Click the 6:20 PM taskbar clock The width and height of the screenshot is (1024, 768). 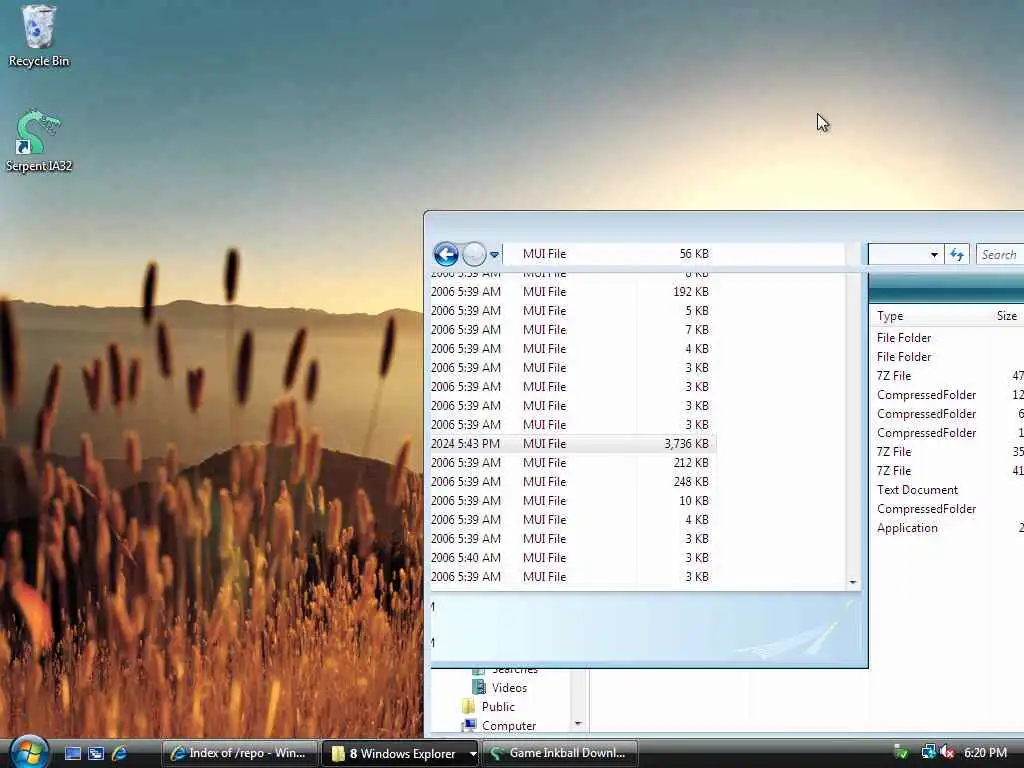coord(985,753)
